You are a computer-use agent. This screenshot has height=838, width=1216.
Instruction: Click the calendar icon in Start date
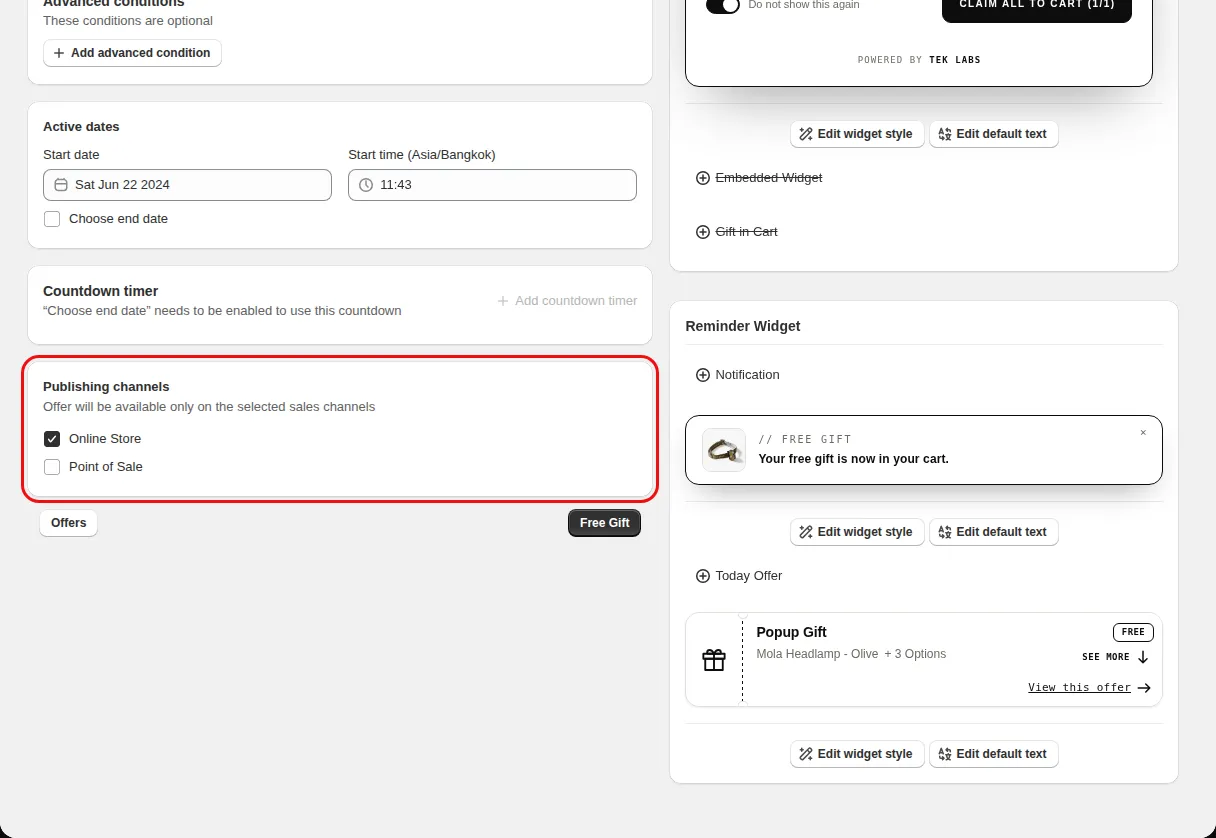pos(61,185)
